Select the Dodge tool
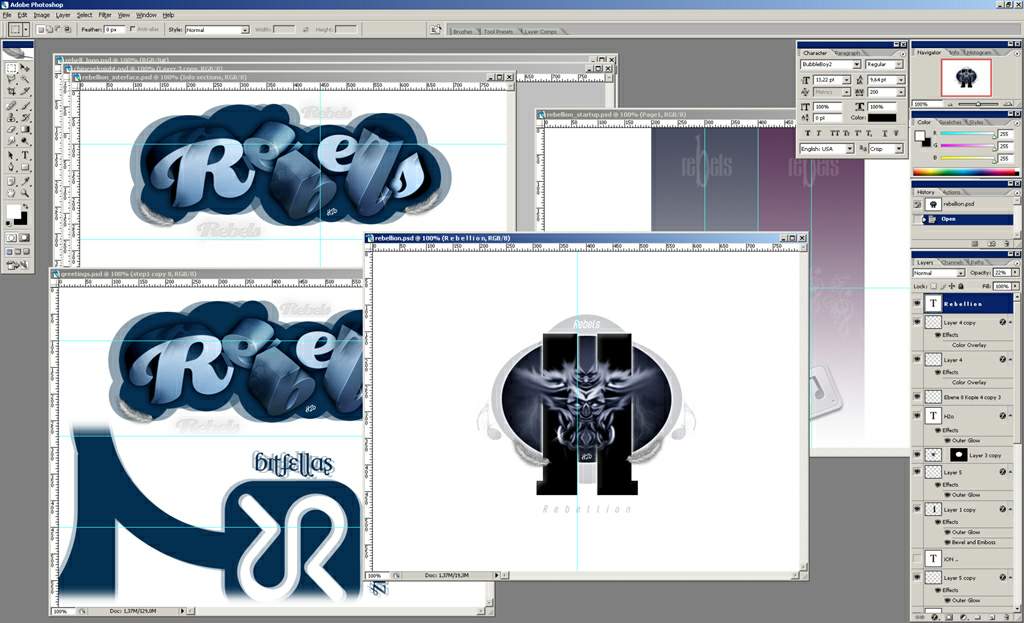The height and width of the screenshot is (623, 1024). pyautogui.click(x=24, y=140)
